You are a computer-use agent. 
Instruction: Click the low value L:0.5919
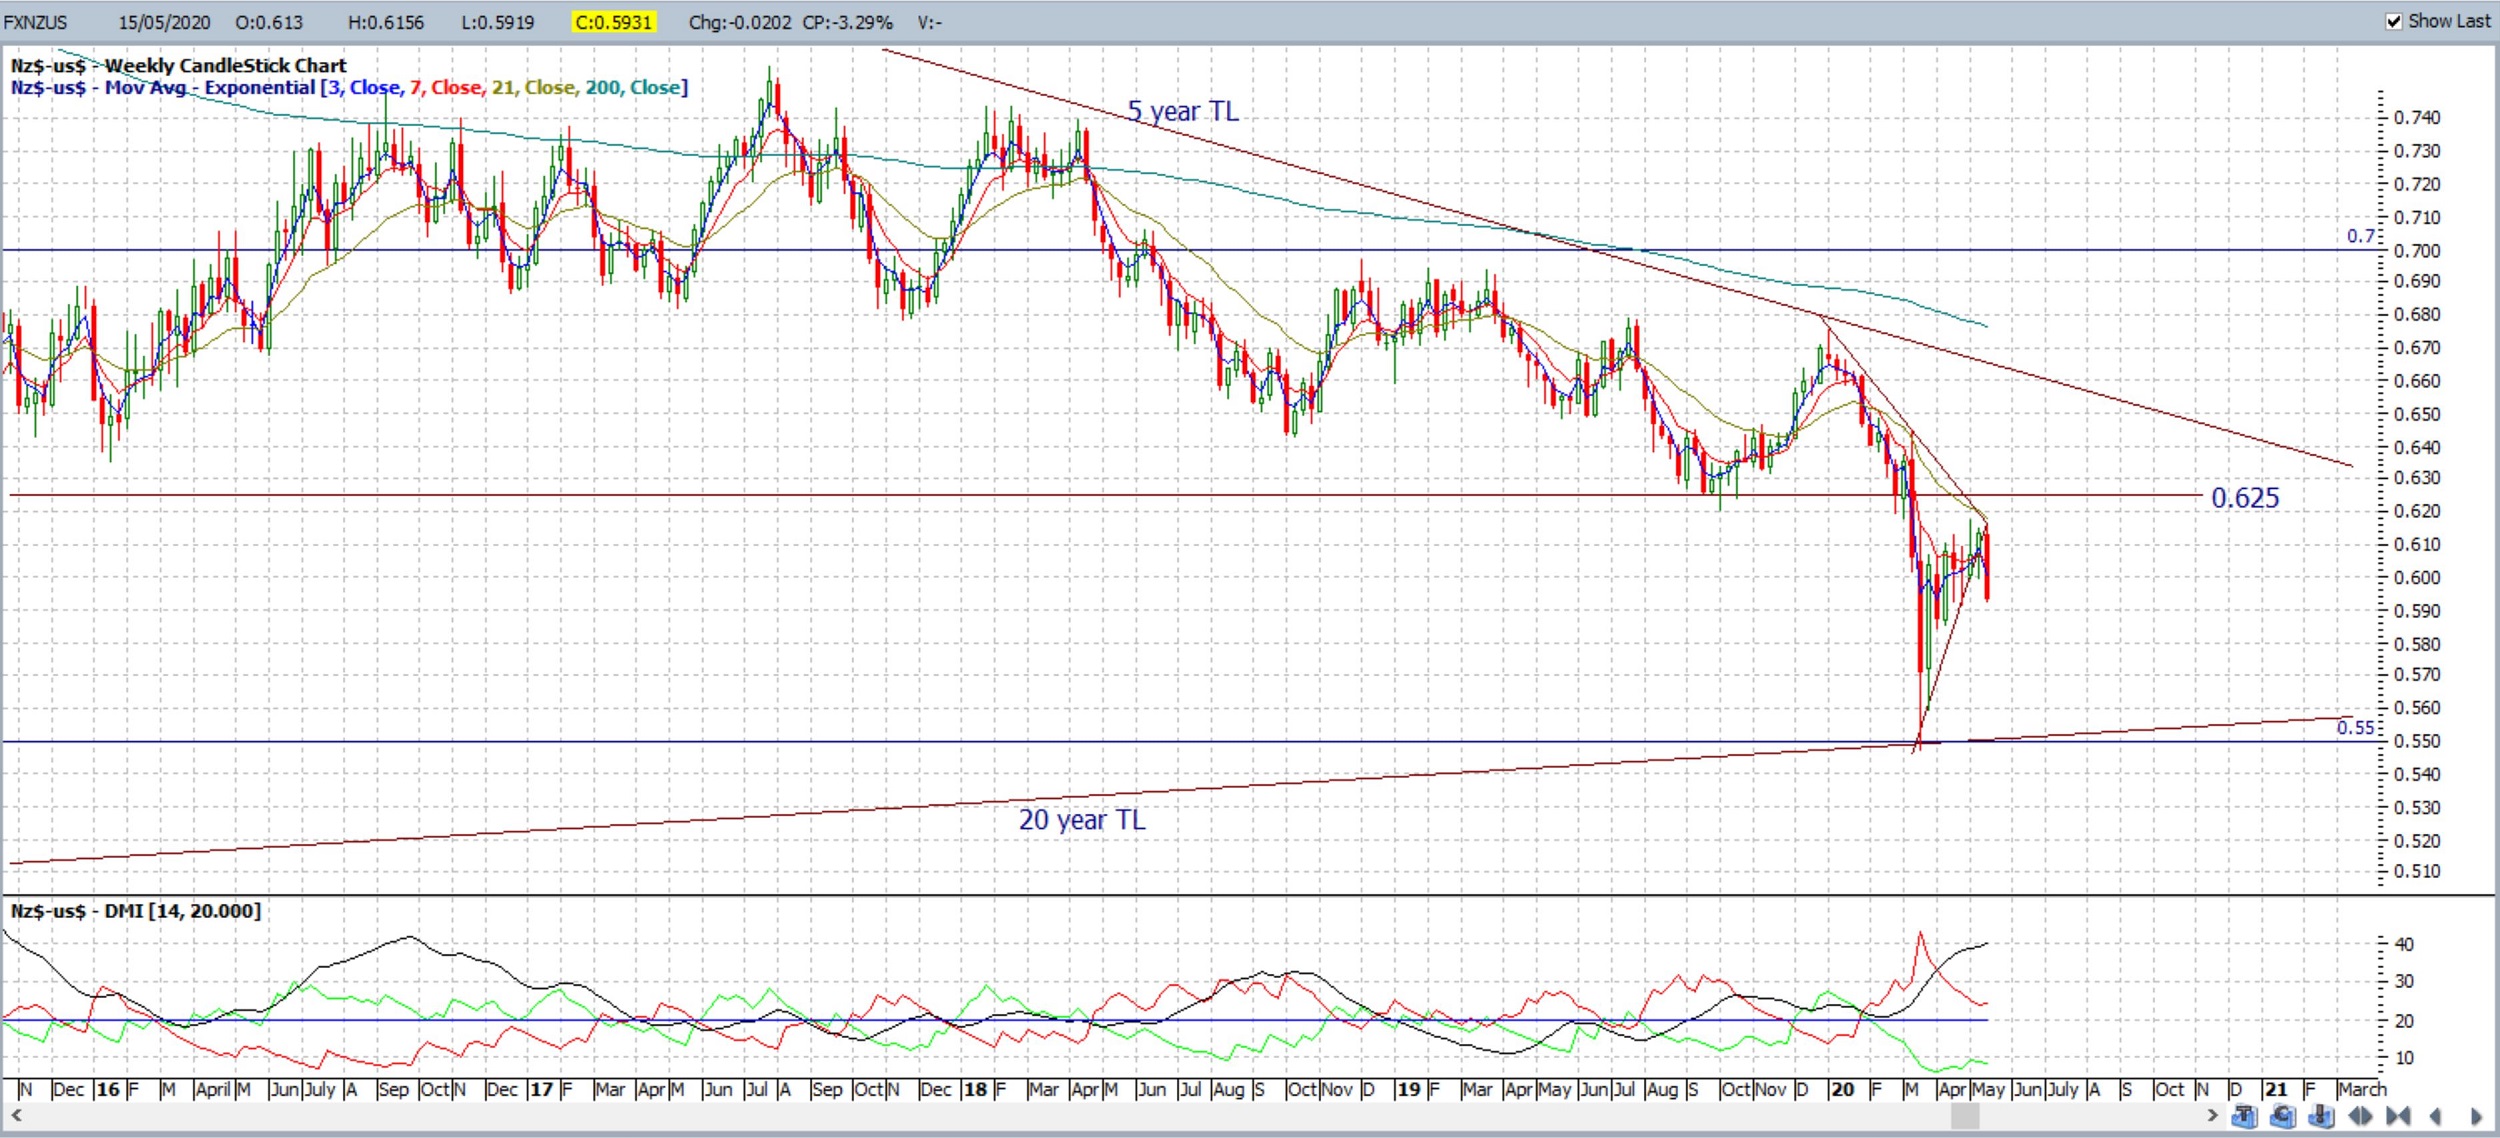click(x=497, y=22)
